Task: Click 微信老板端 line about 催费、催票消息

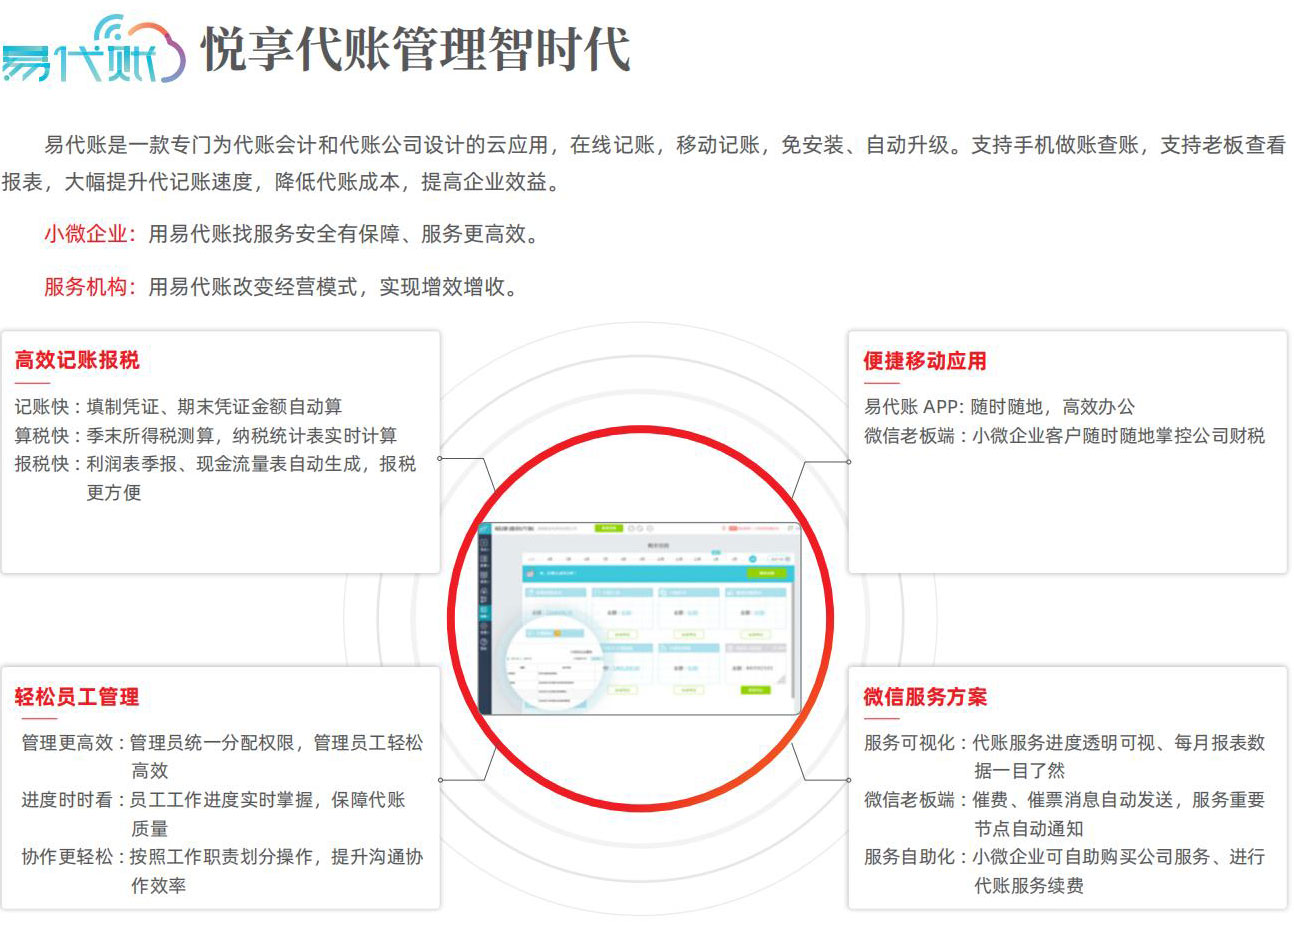Action: (1064, 814)
